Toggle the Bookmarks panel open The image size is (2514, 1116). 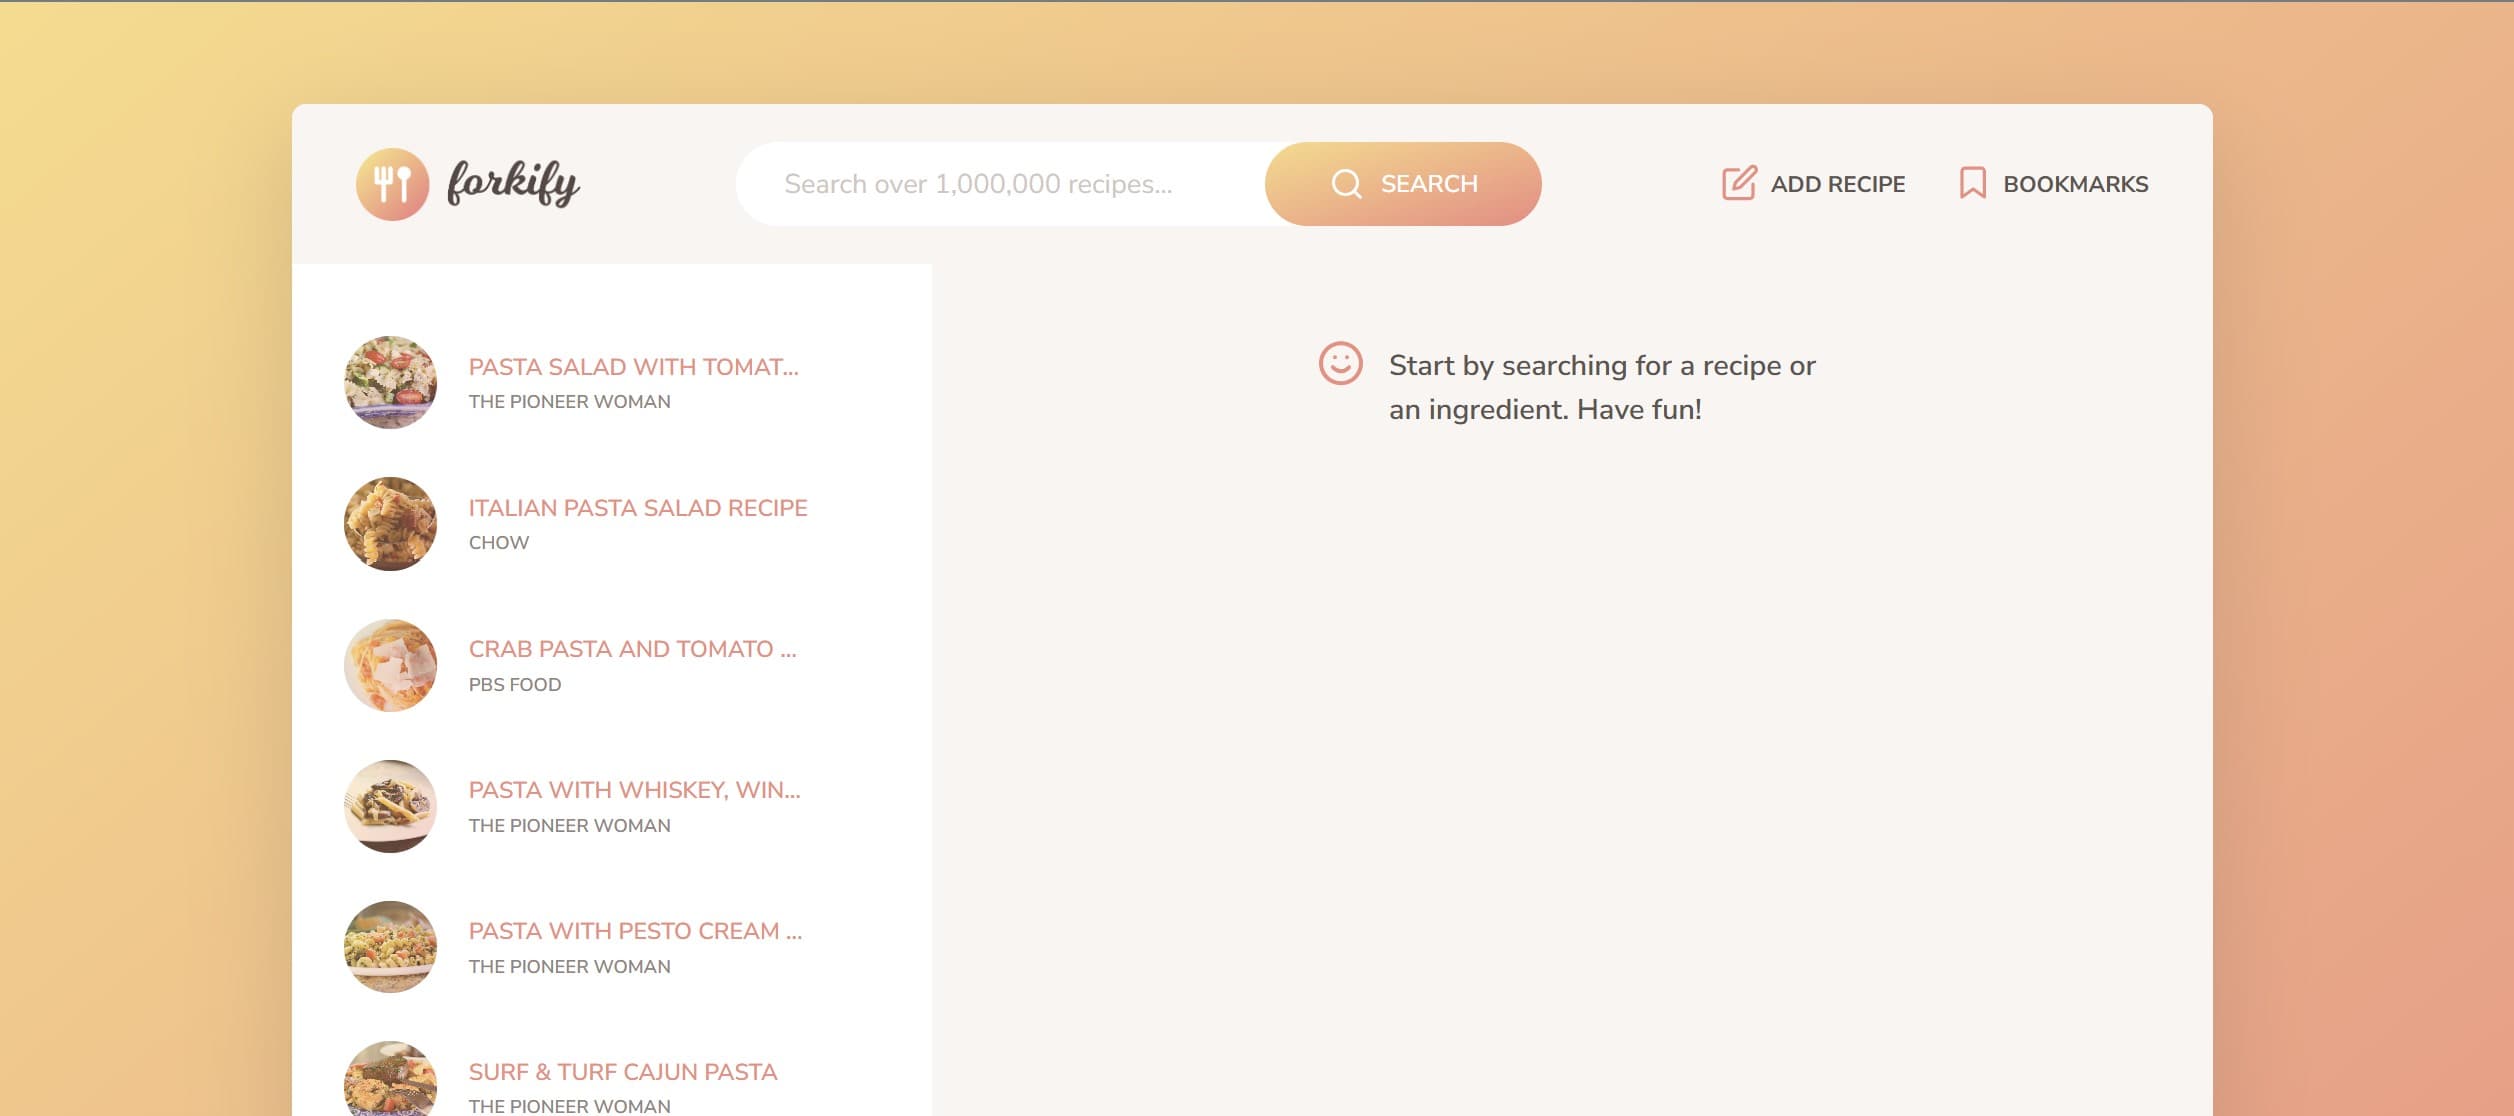tap(2054, 183)
